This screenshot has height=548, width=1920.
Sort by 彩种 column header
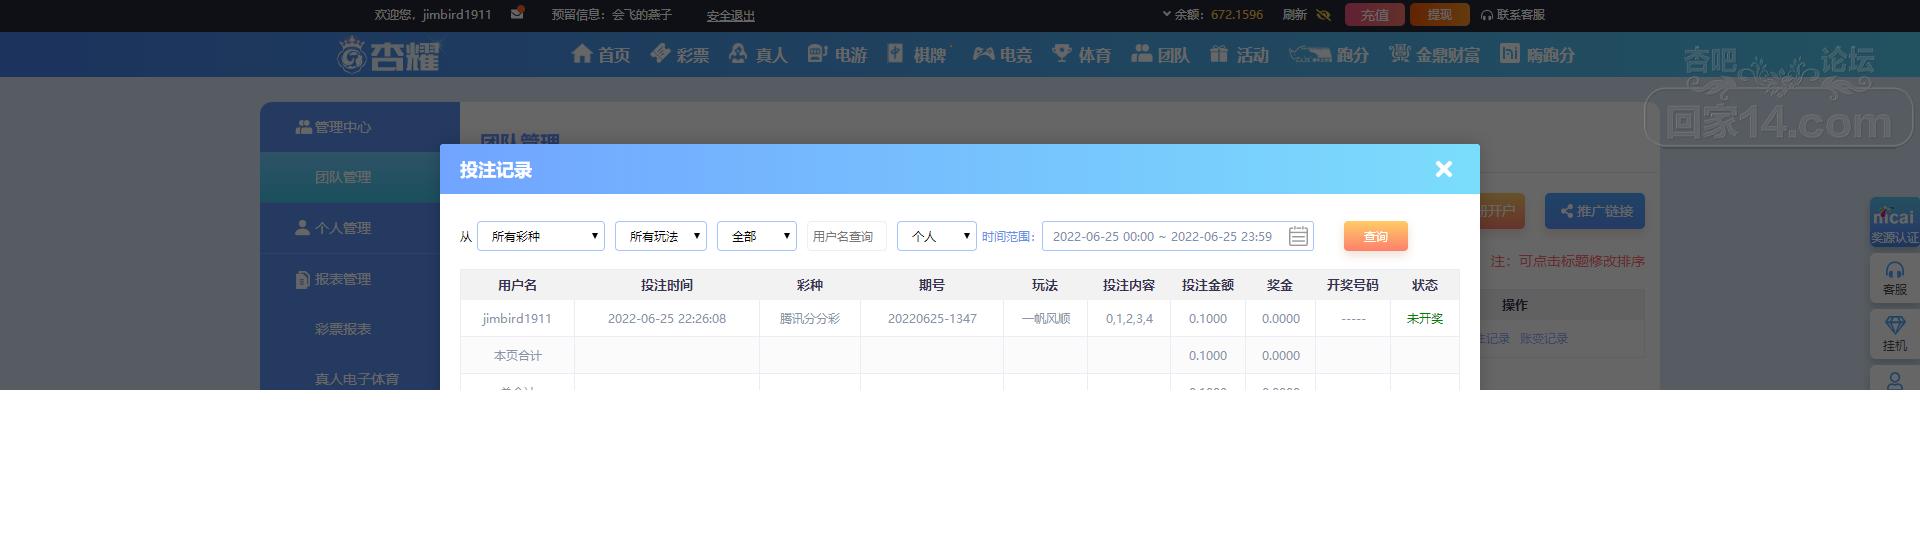pos(810,285)
